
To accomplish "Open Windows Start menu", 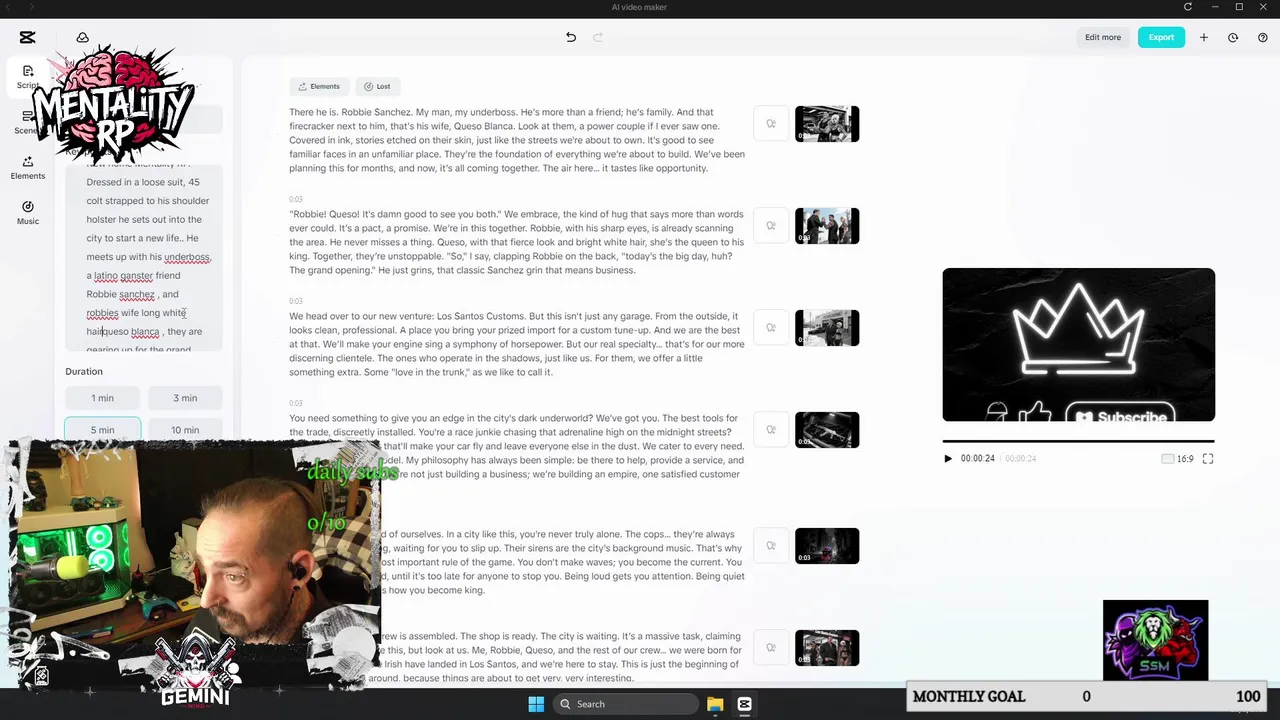I will pos(536,704).
